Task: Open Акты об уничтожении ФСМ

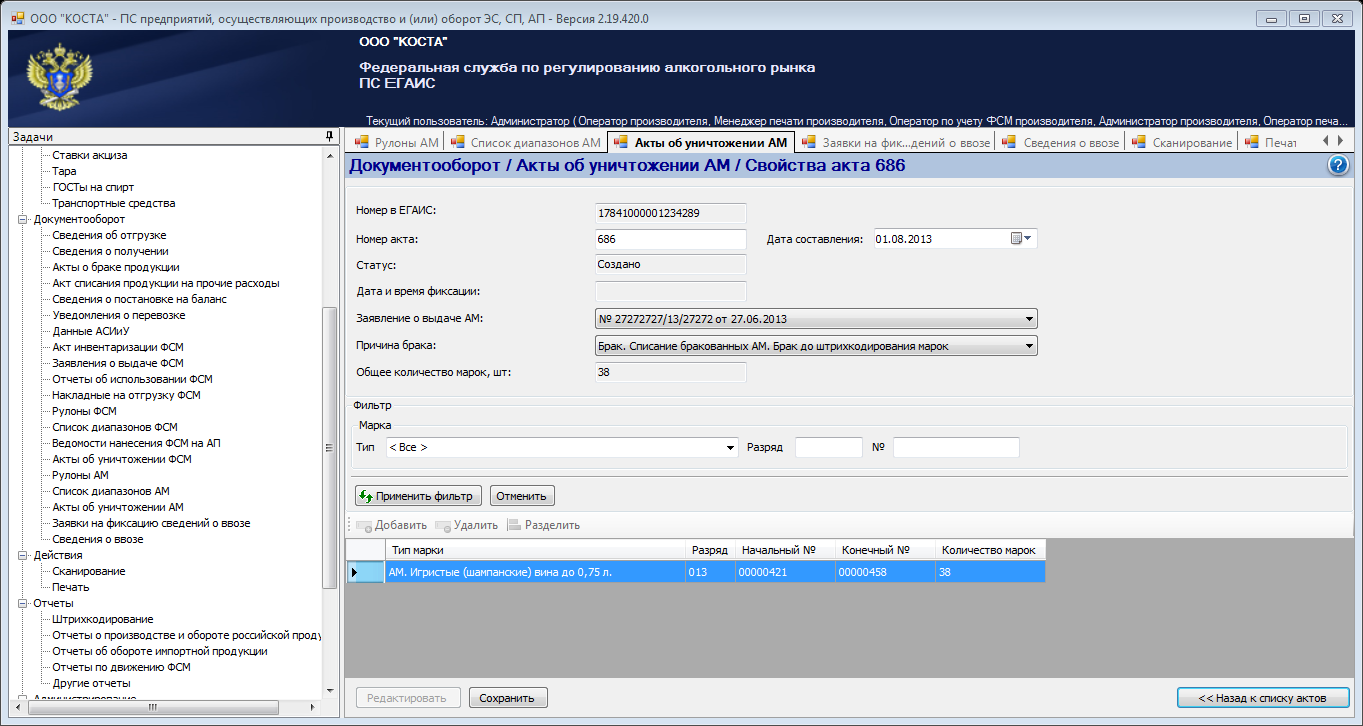Action: (122, 459)
